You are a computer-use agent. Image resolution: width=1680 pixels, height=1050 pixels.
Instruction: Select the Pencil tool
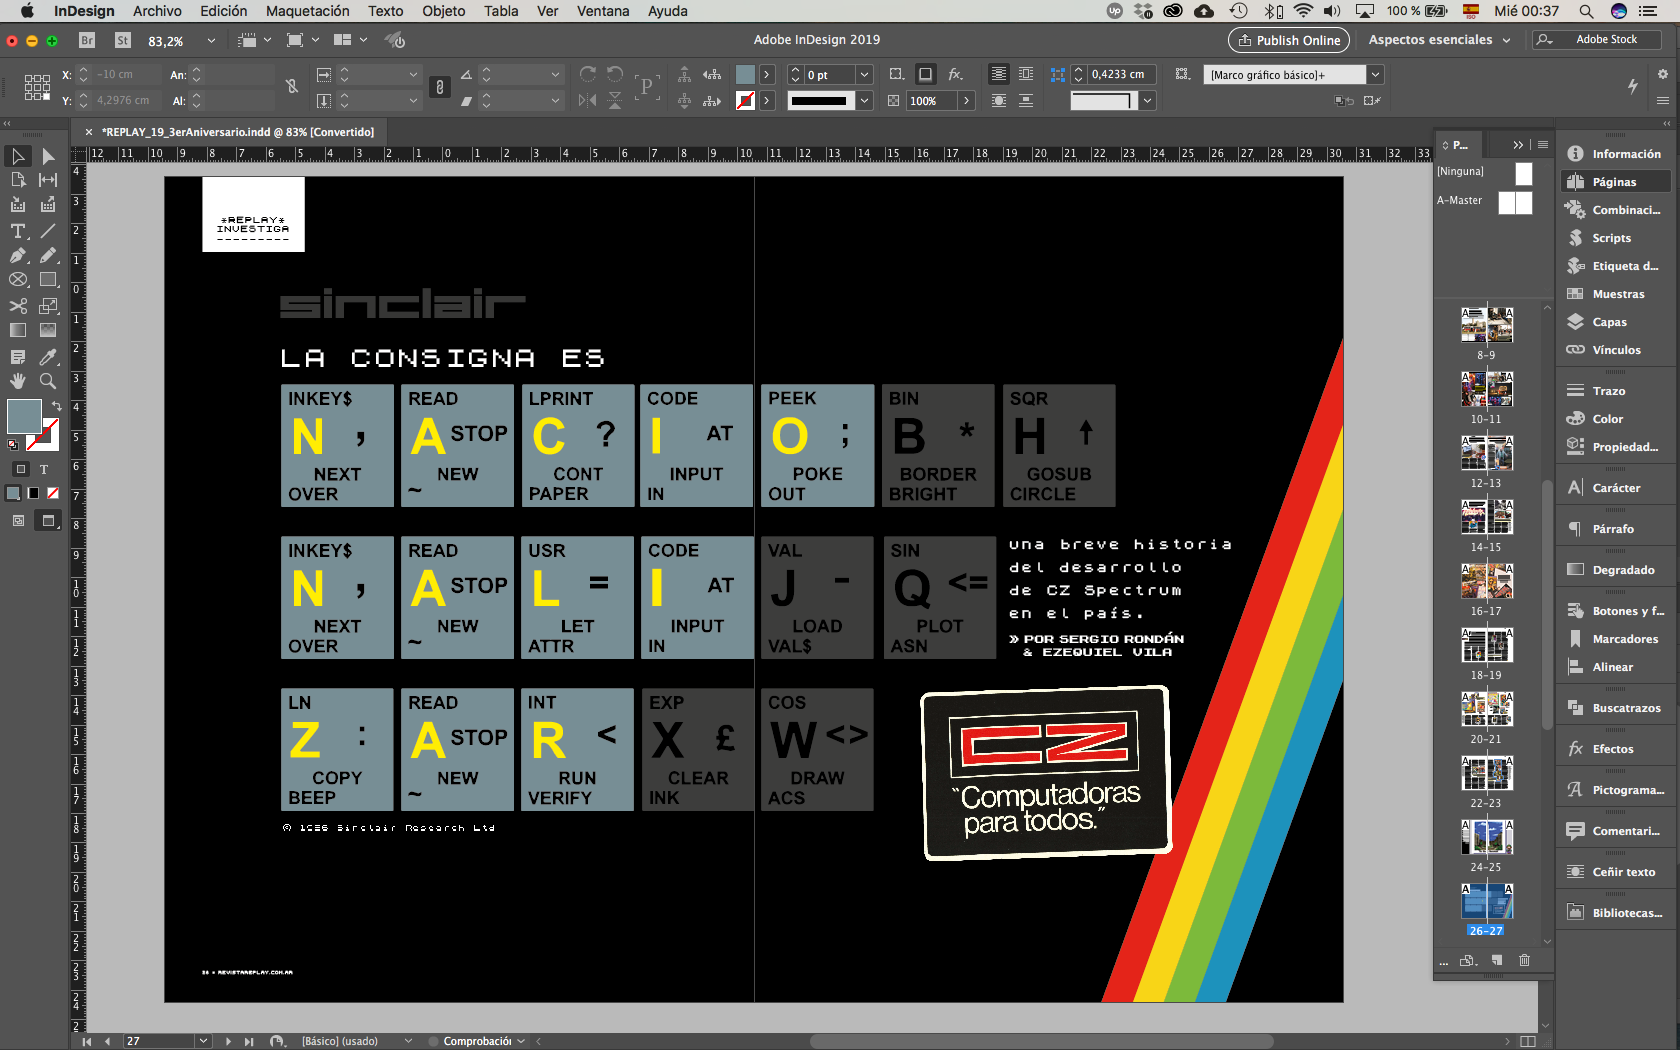pos(47,255)
